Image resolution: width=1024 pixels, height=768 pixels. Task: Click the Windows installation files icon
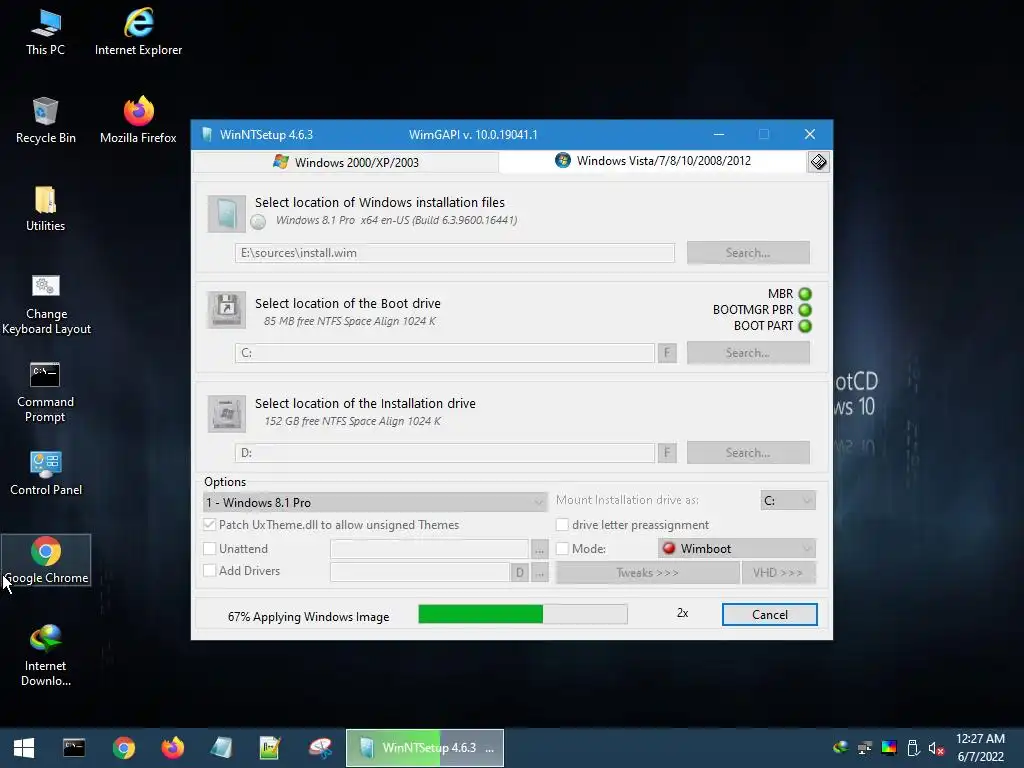[x=226, y=213]
